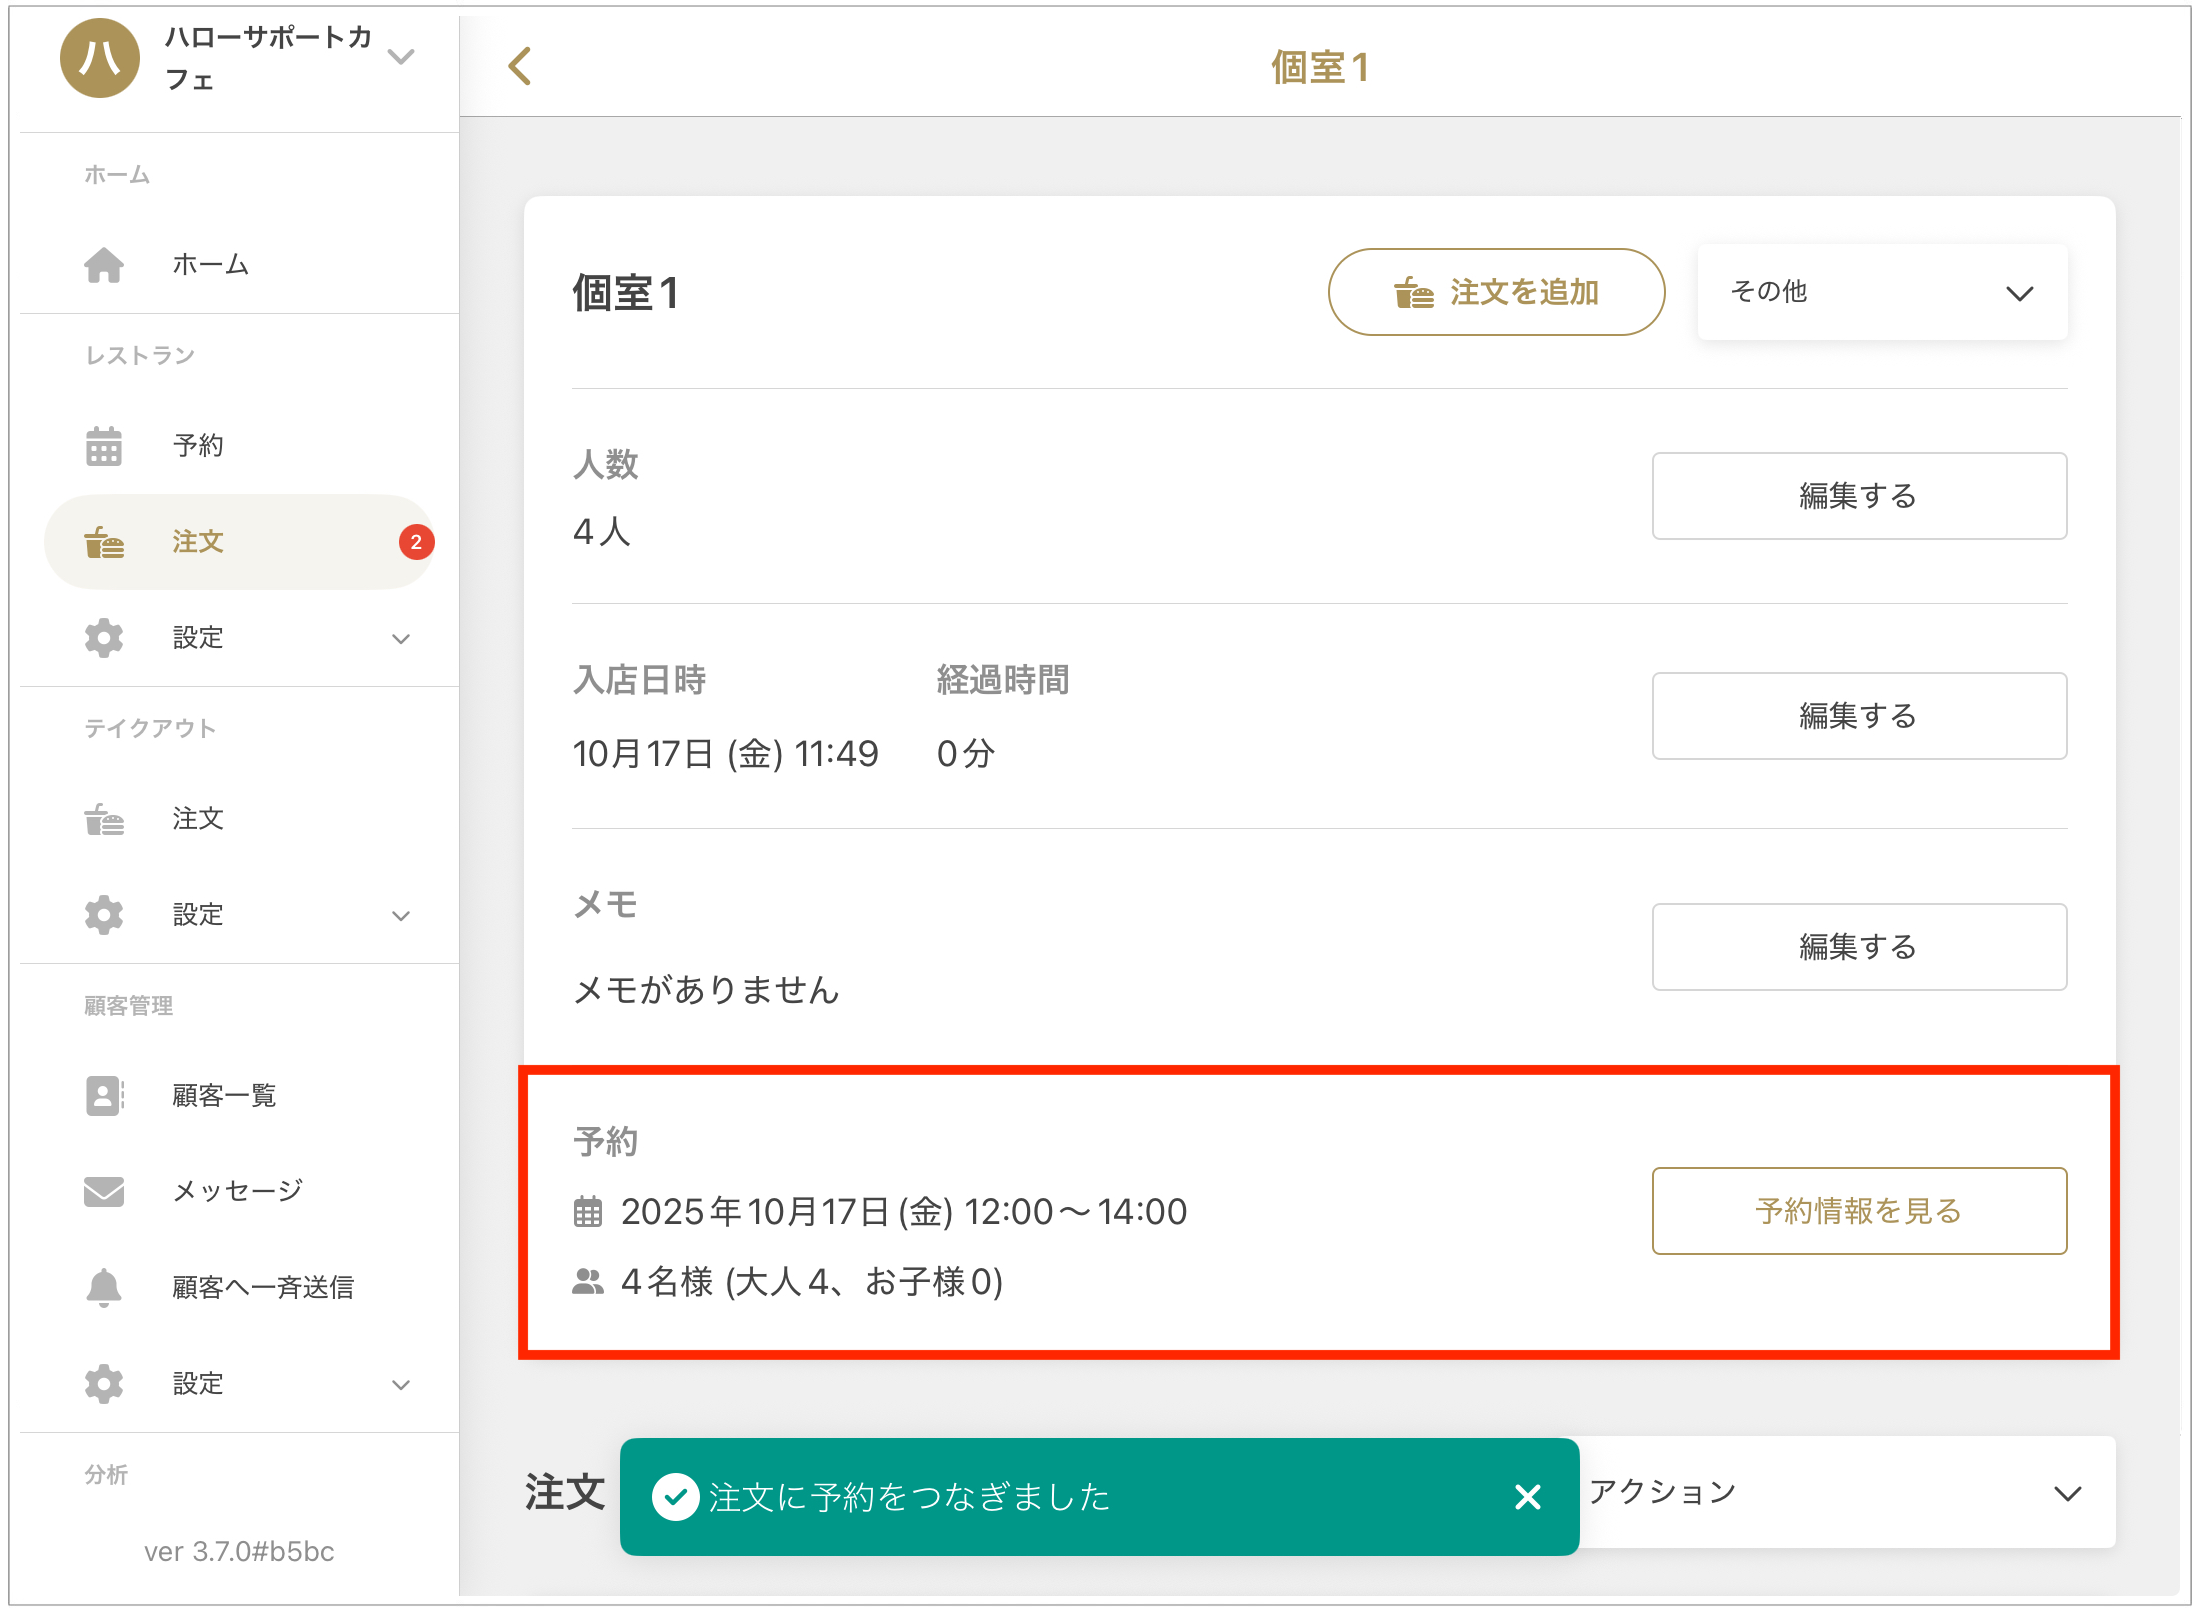2198x1612 pixels.
Task: Expand the restaurant 設定 section
Action: tap(400, 638)
